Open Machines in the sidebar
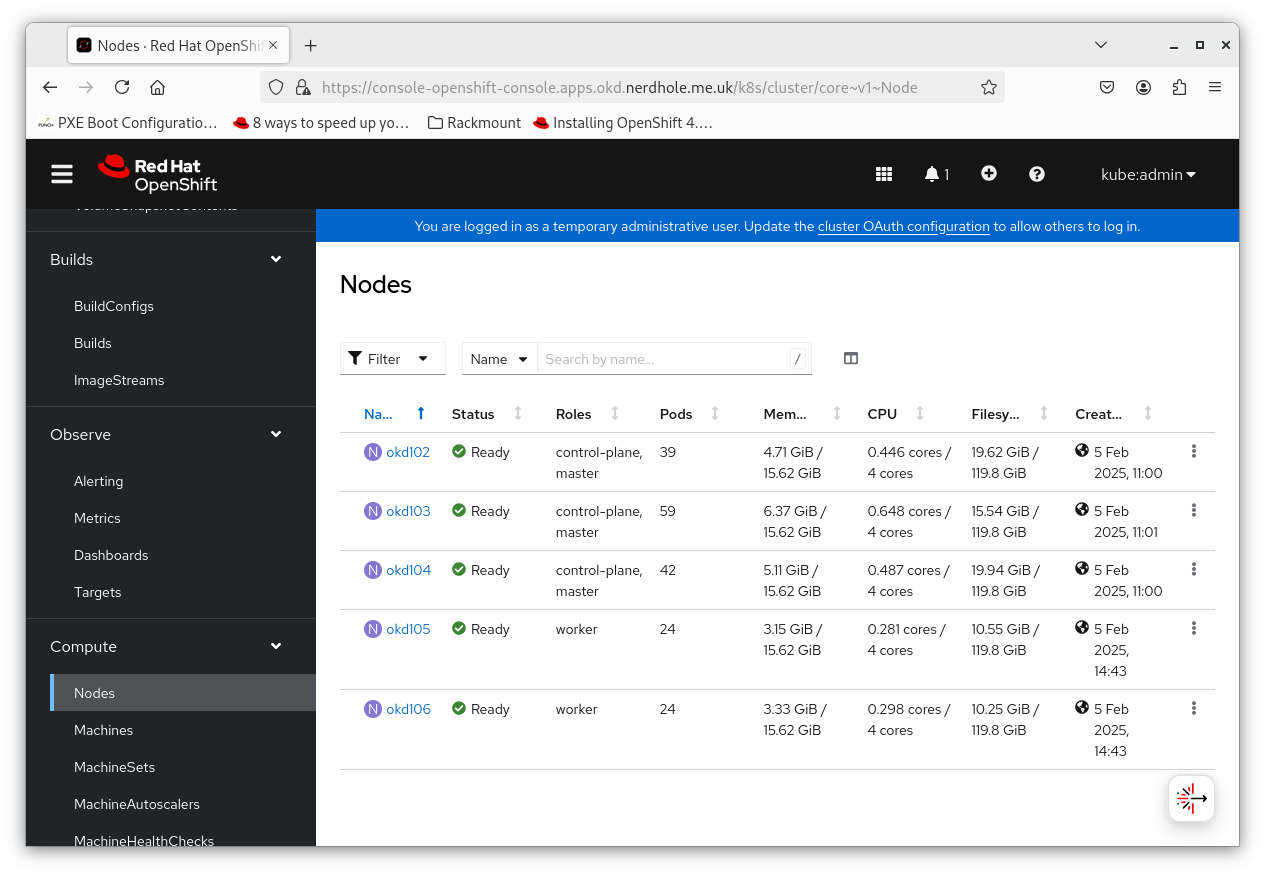Image resolution: width=1265 pixels, height=875 pixels. [103, 730]
